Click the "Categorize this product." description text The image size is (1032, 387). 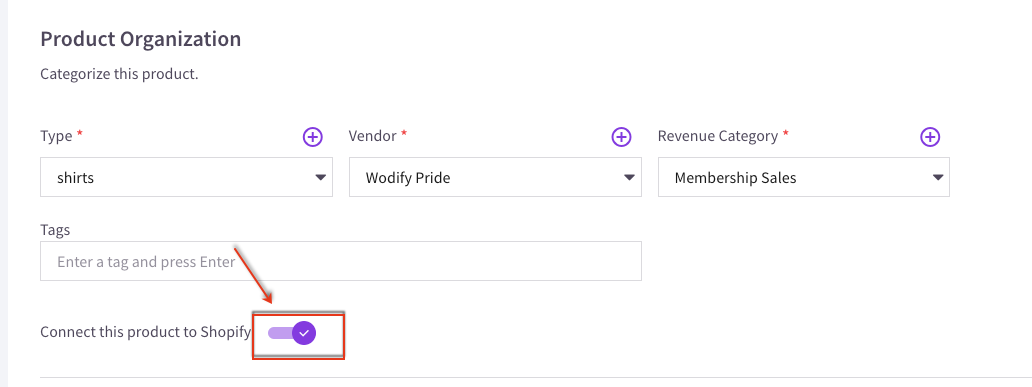pos(119,74)
